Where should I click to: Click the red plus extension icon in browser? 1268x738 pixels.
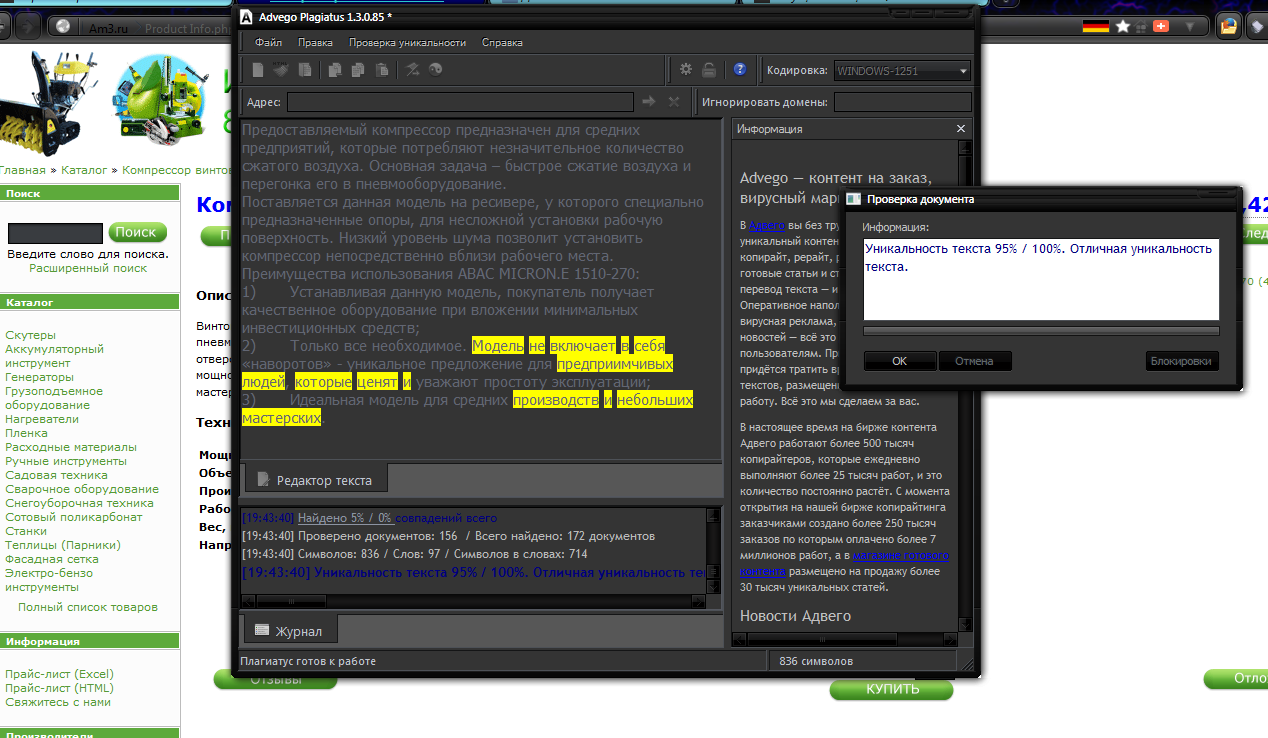coord(1161,26)
